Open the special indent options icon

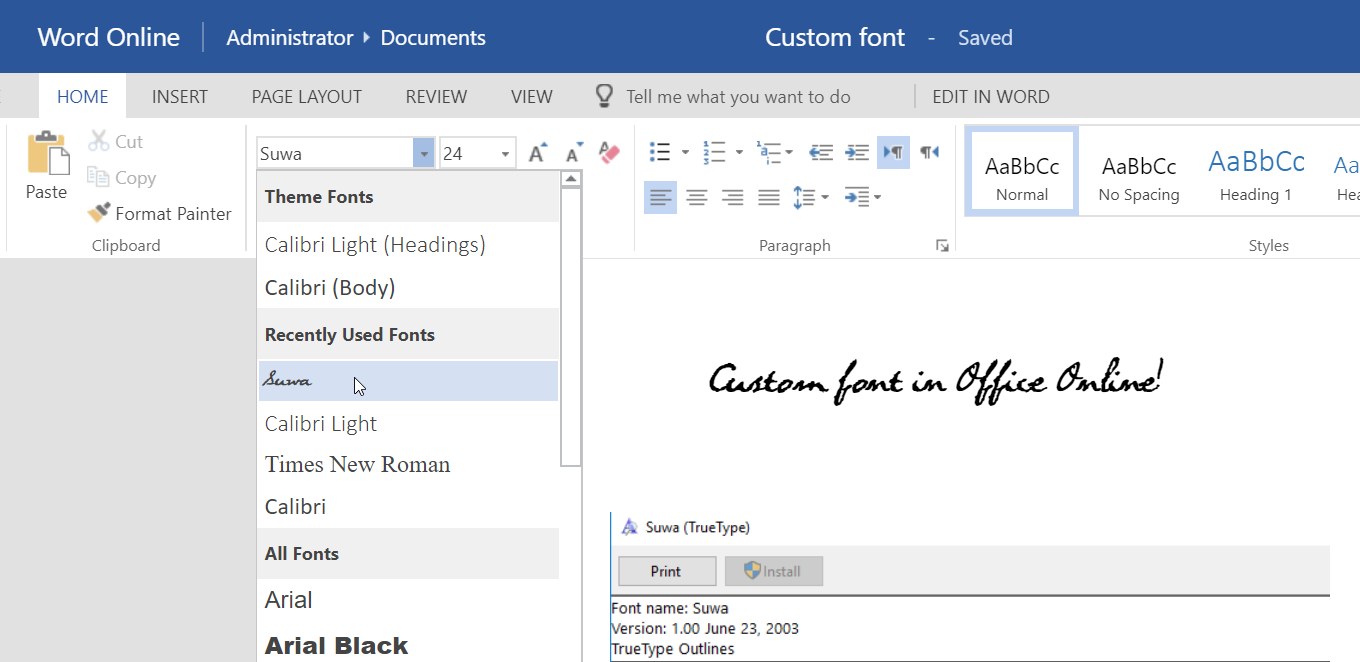point(856,197)
